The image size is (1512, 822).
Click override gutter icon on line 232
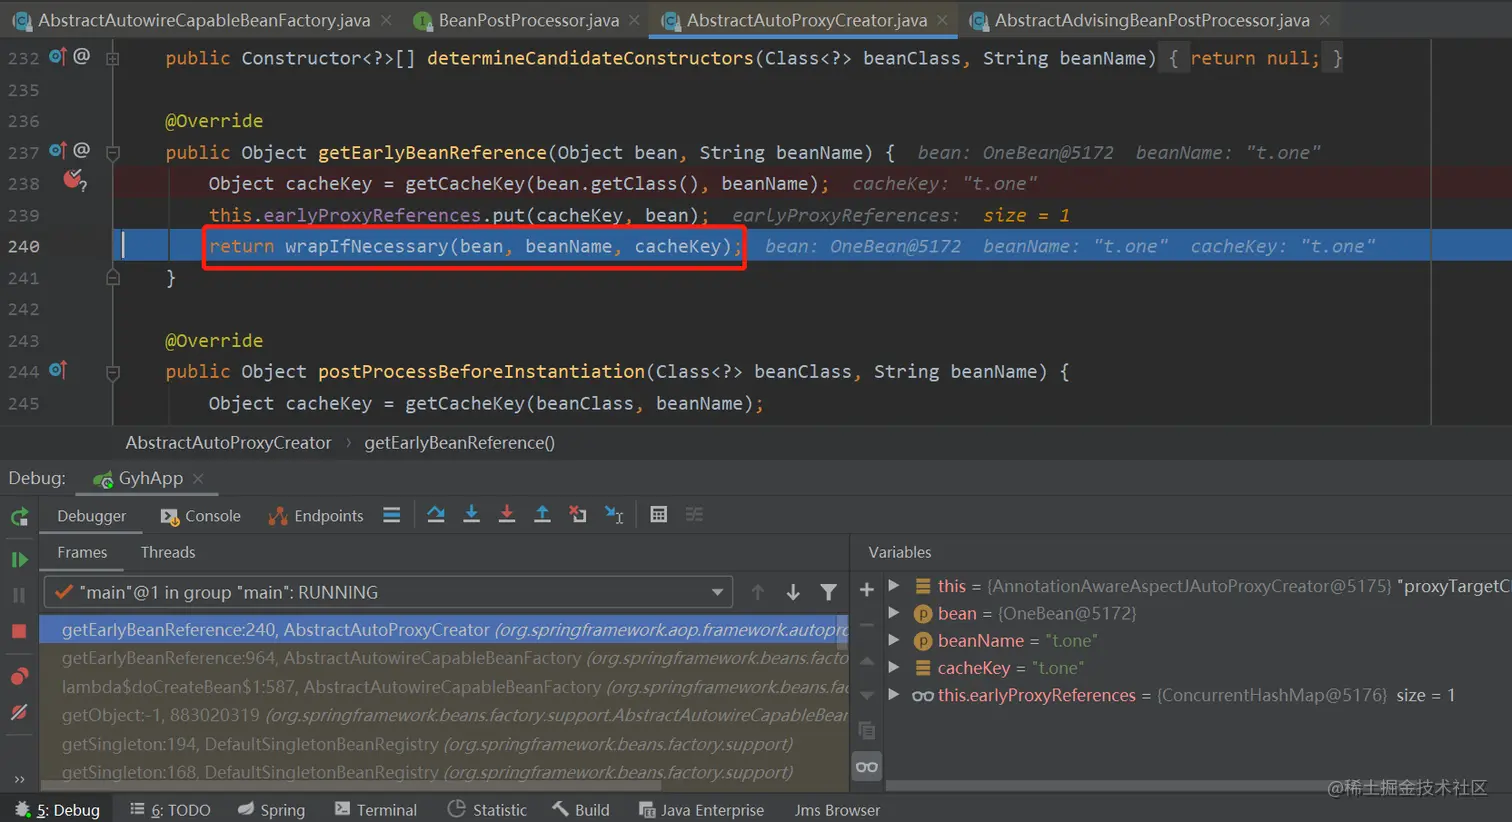(x=58, y=57)
